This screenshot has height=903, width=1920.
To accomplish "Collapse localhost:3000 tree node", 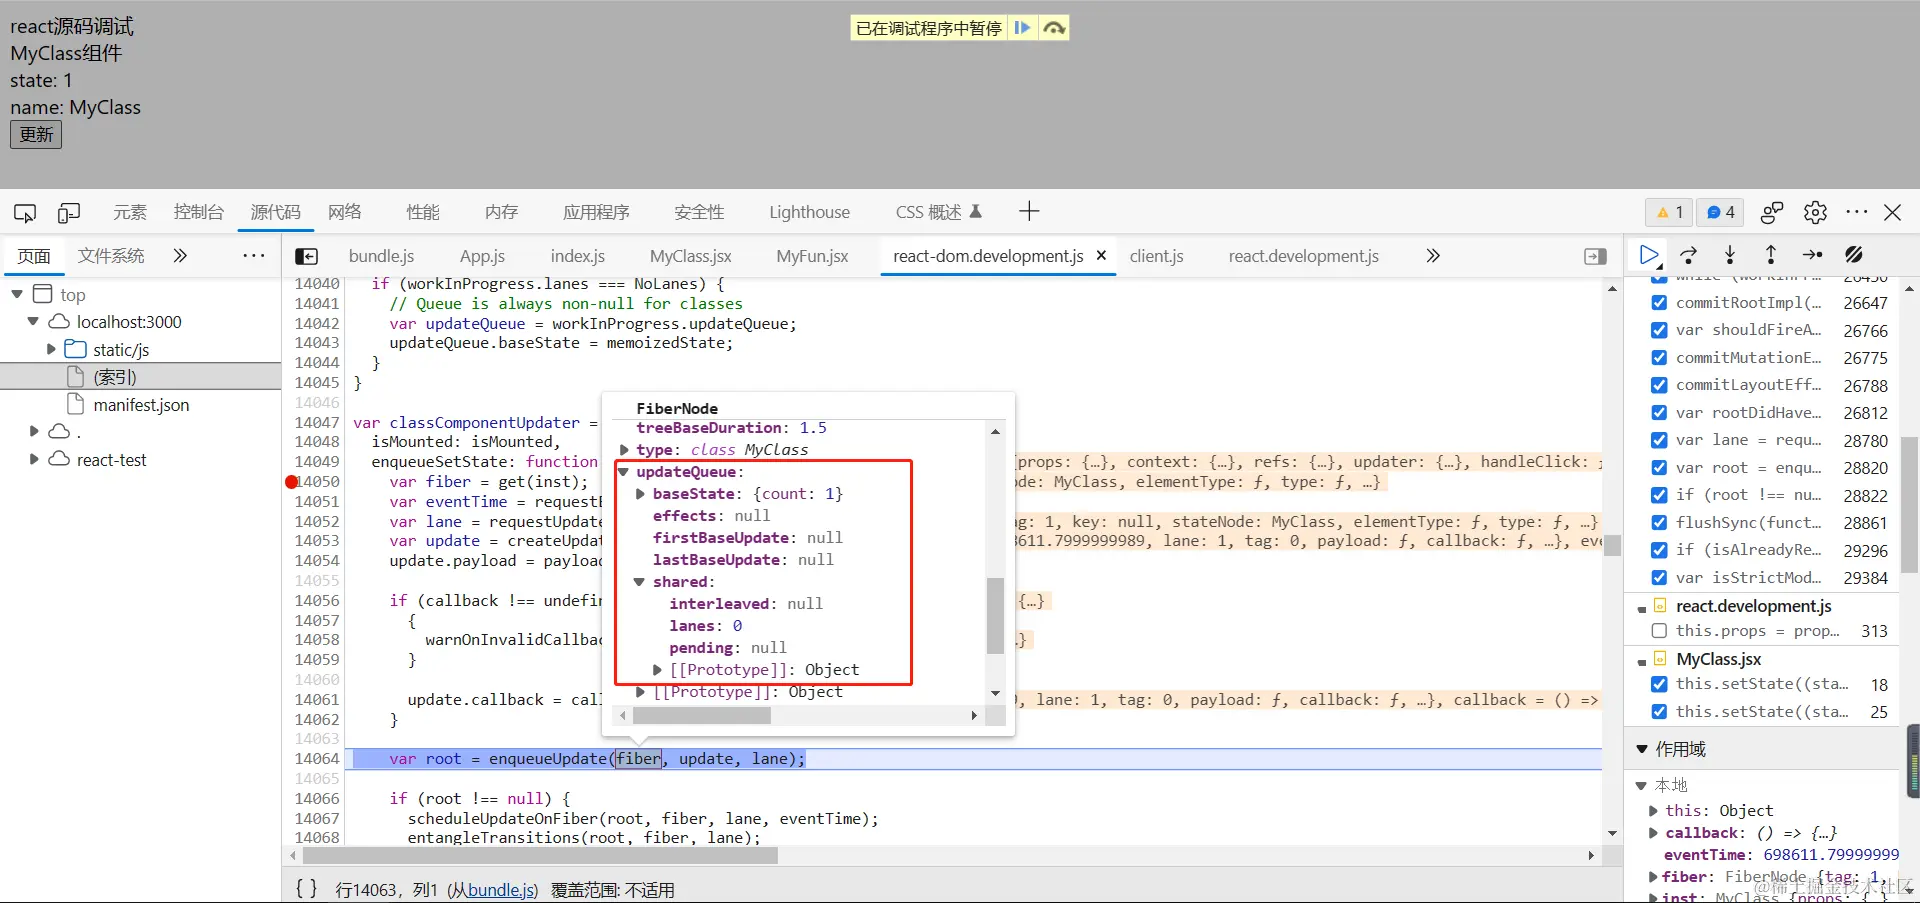I will click(x=33, y=322).
